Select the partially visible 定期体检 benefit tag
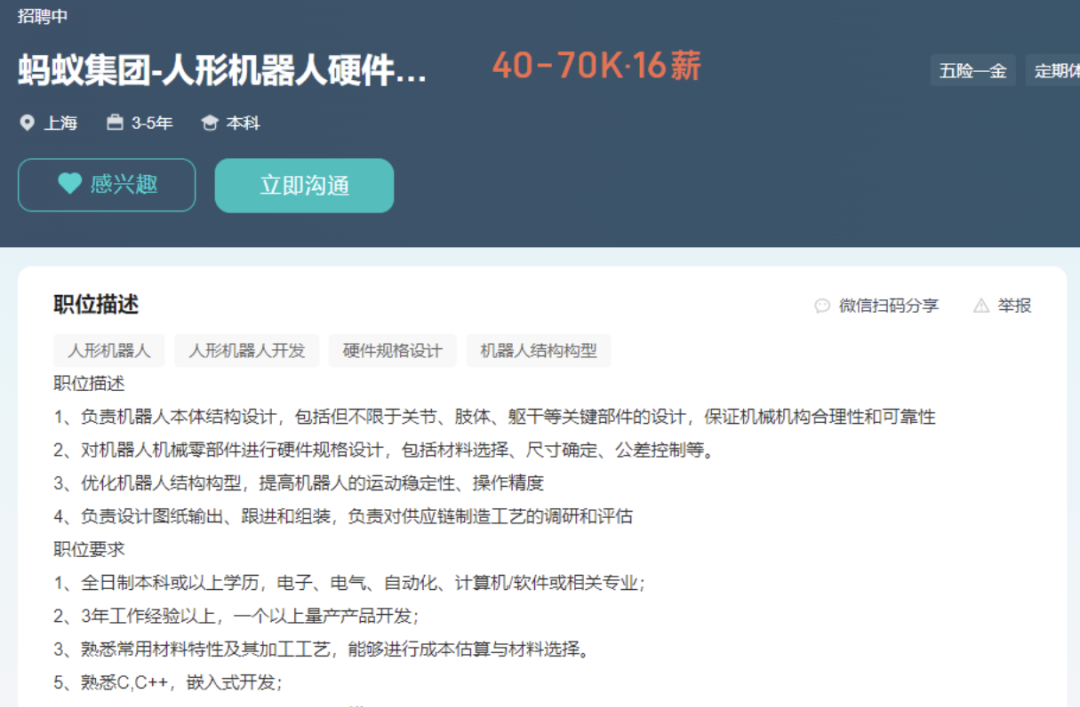This screenshot has height=707, width=1080. (1055, 71)
